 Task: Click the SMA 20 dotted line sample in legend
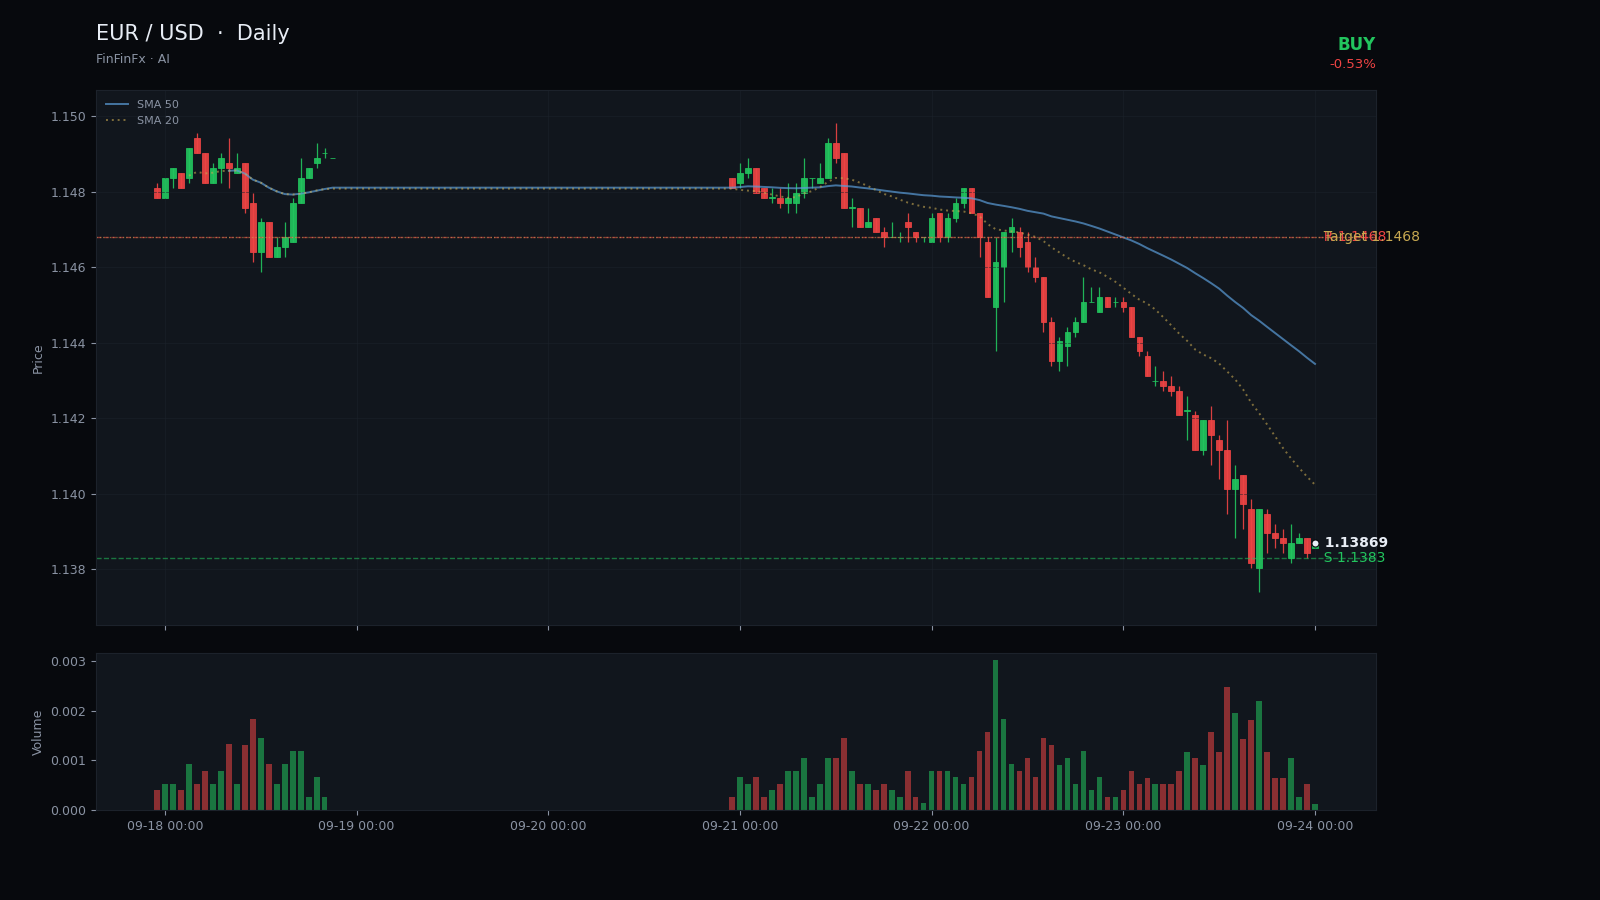pyautogui.click(x=117, y=121)
